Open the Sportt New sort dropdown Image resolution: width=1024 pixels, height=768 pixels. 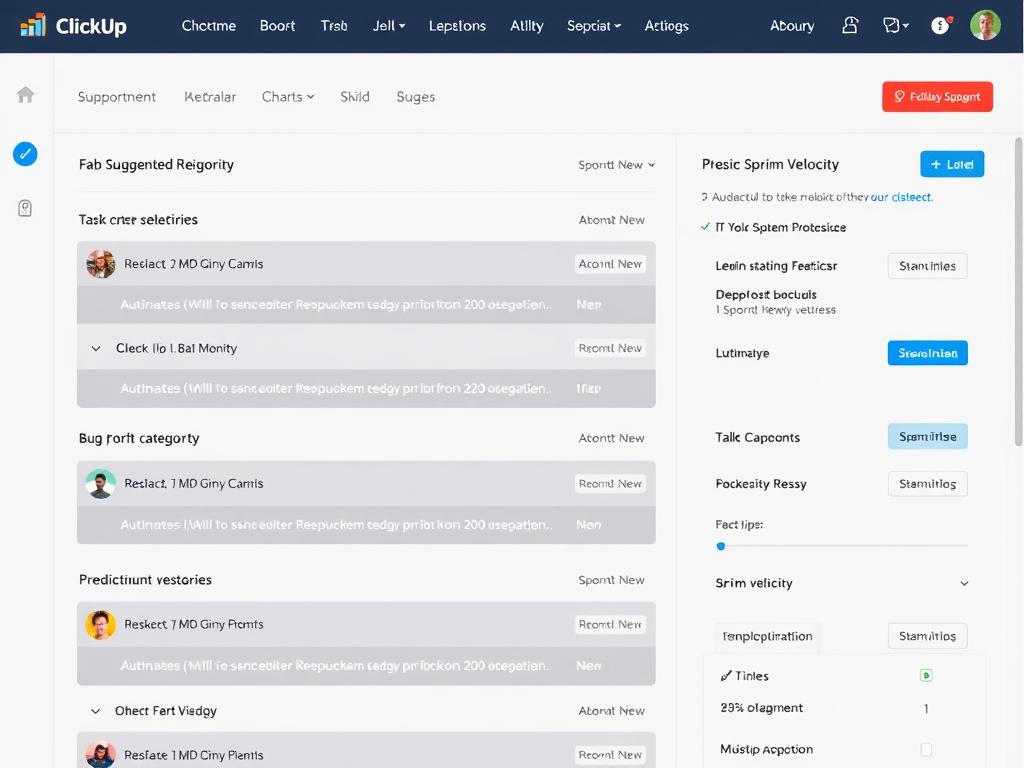click(616, 165)
